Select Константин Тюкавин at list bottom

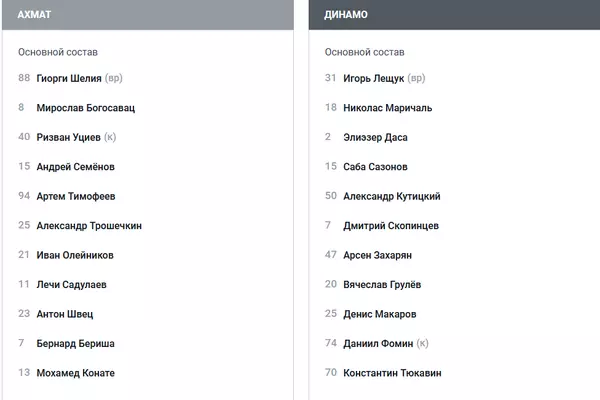tap(393, 373)
